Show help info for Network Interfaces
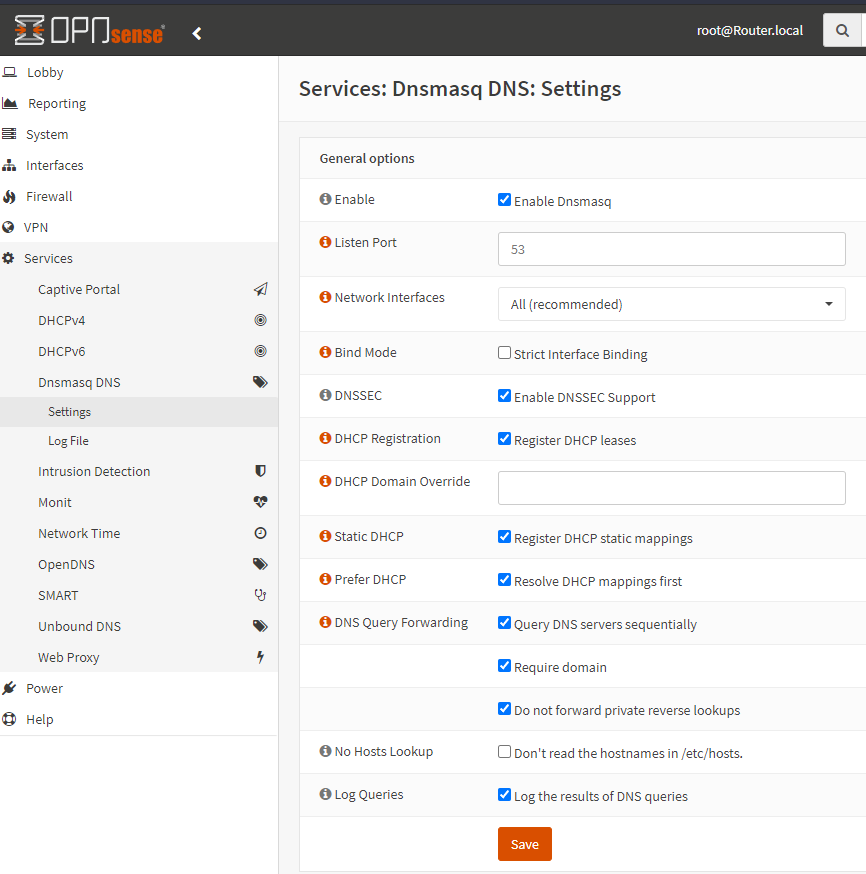Screen dimensions: 866x874 pos(325,297)
